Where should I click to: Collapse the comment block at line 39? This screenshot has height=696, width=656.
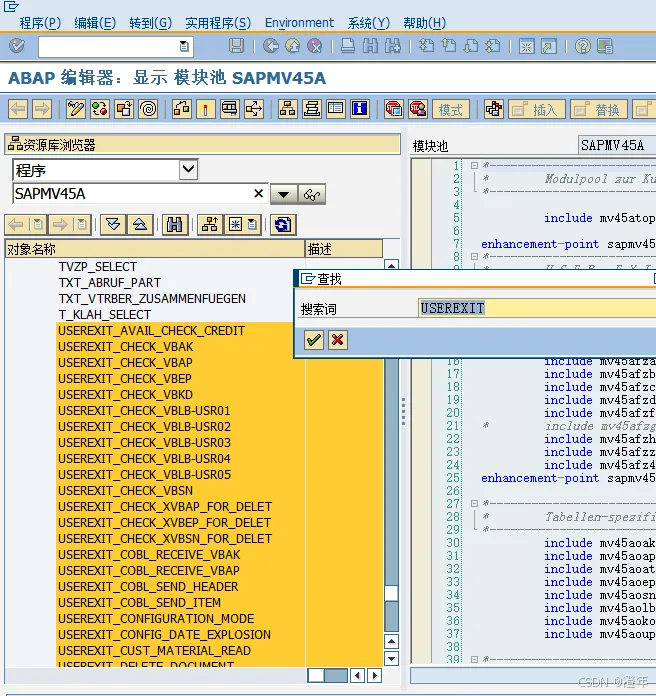[x=474, y=660]
